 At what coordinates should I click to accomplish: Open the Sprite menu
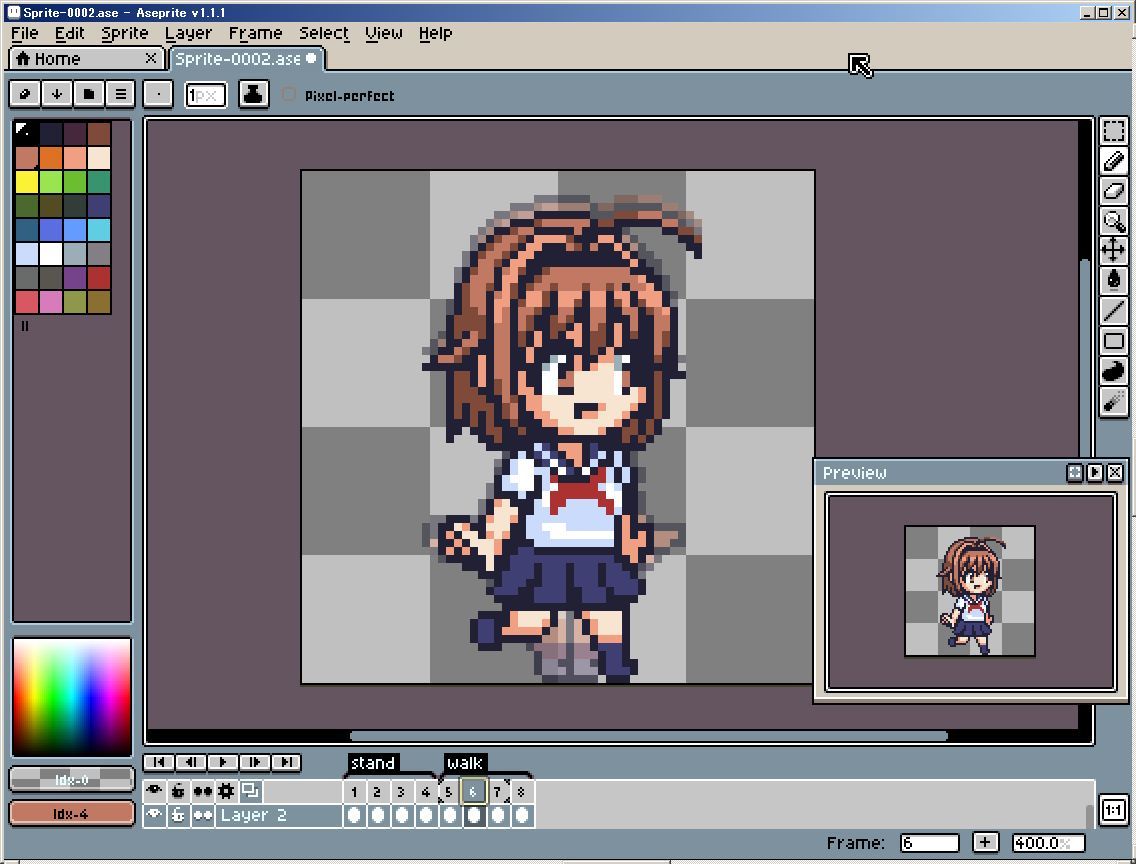[124, 33]
